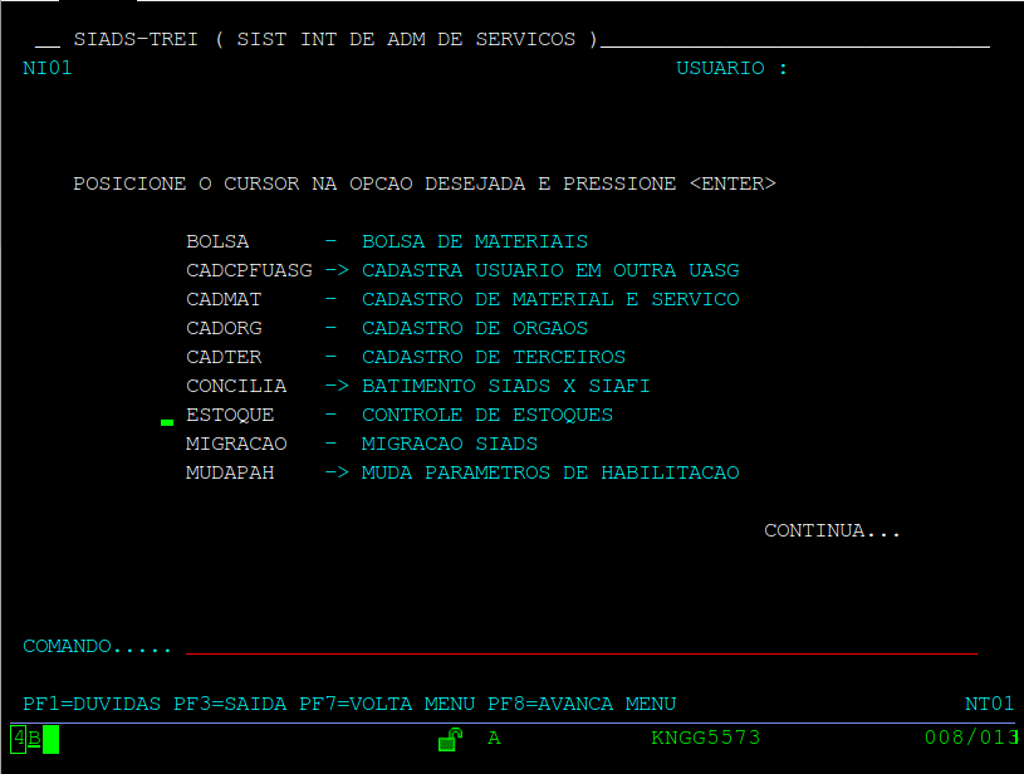Click the input field before SIADS-TREI title

pyautogui.click(x=48, y=40)
